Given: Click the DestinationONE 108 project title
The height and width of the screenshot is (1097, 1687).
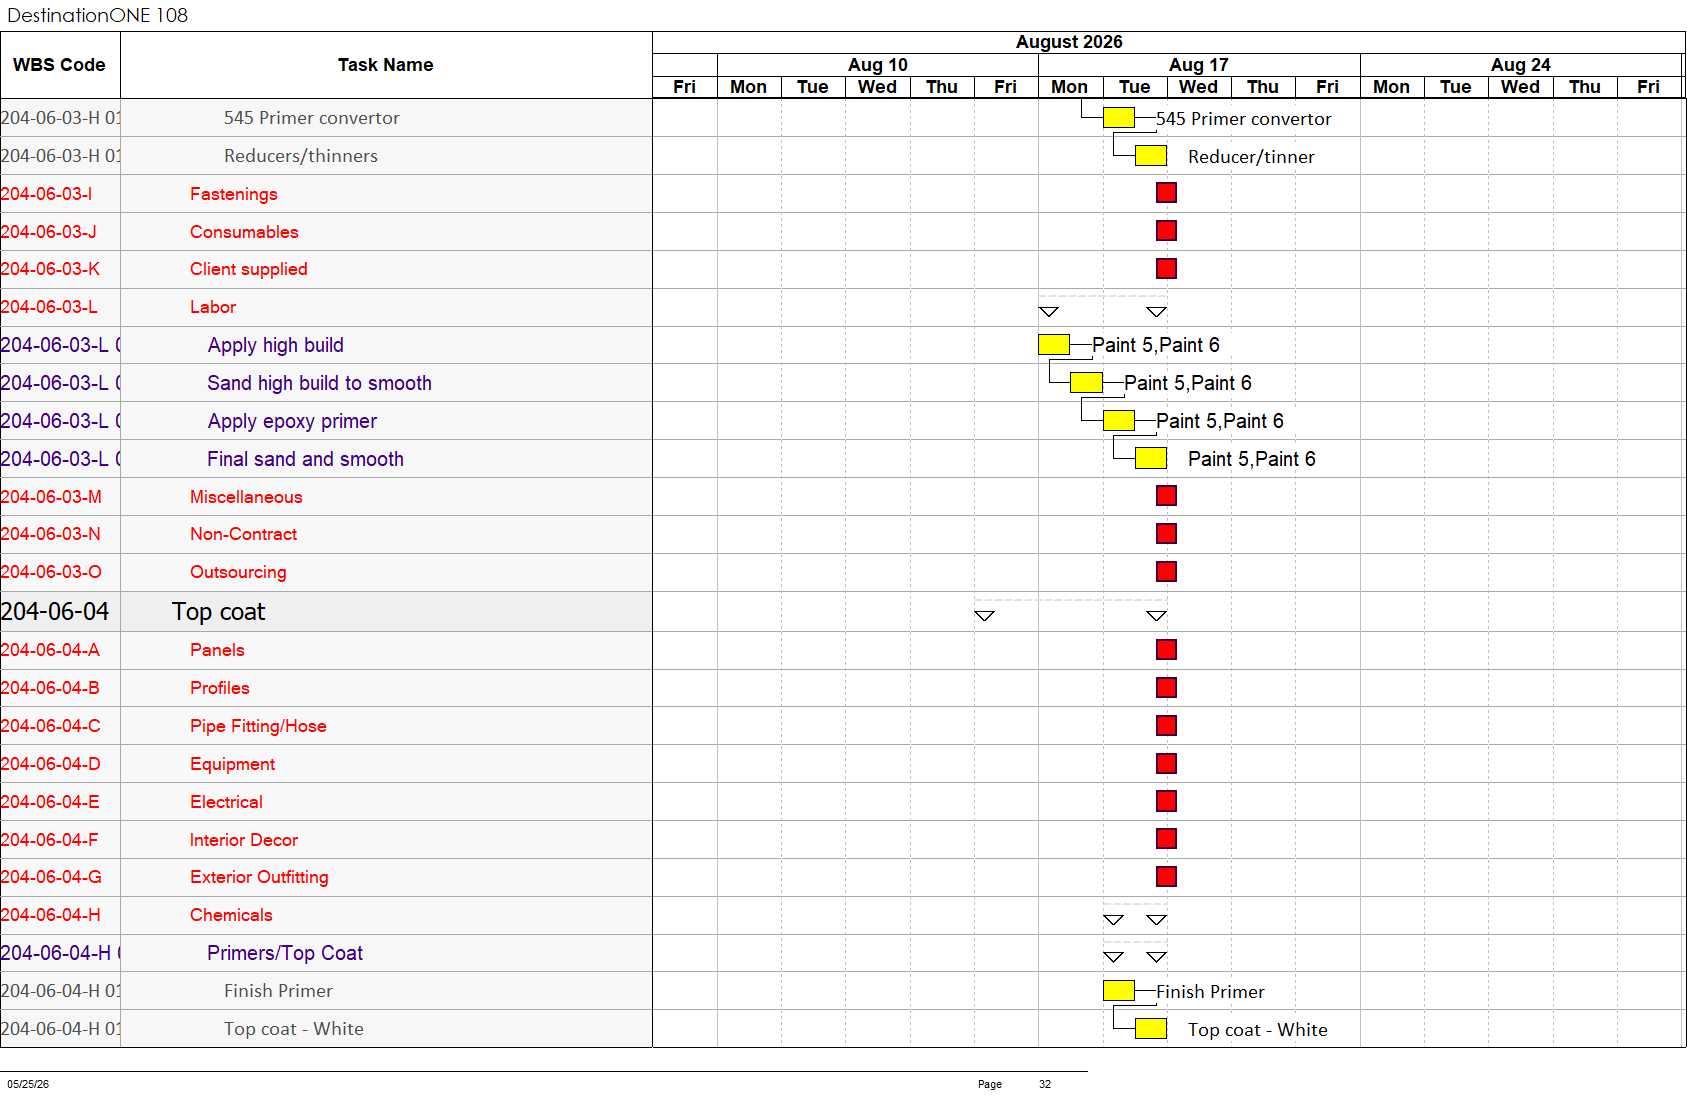Looking at the screenshot, I should coord(97,15).
